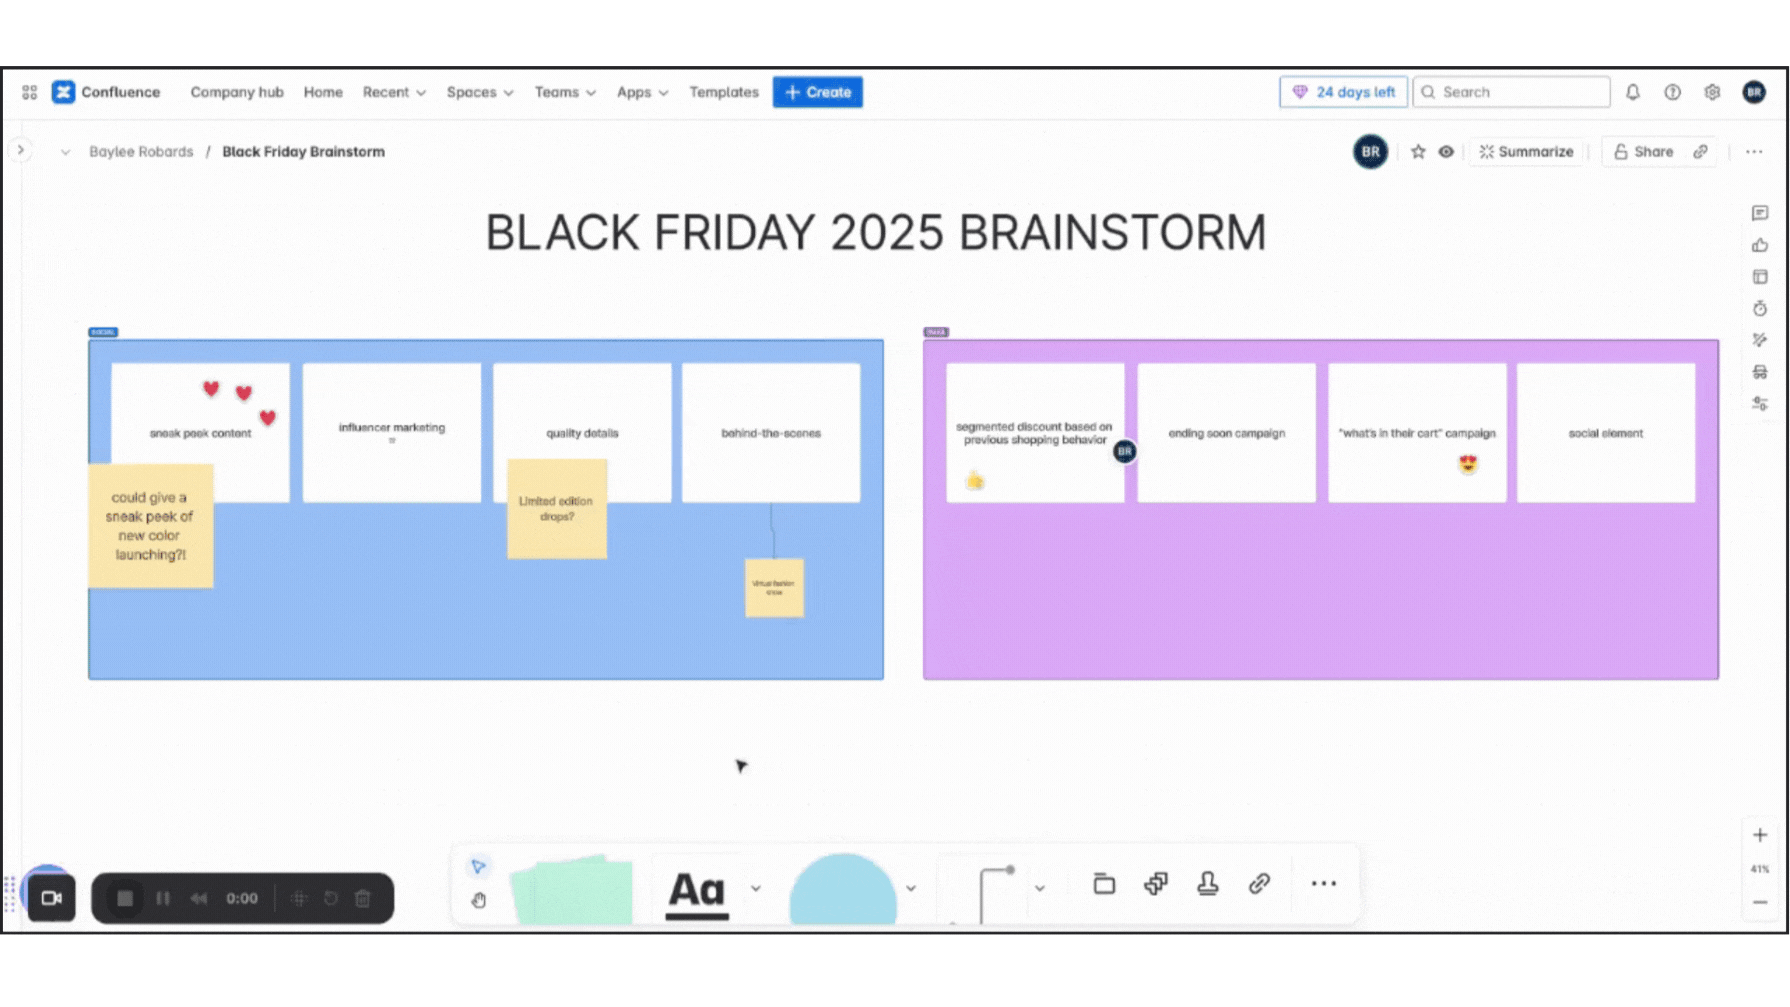
Task: Add a section frame from the toolbar
Action: click(x=1103, y=885)
